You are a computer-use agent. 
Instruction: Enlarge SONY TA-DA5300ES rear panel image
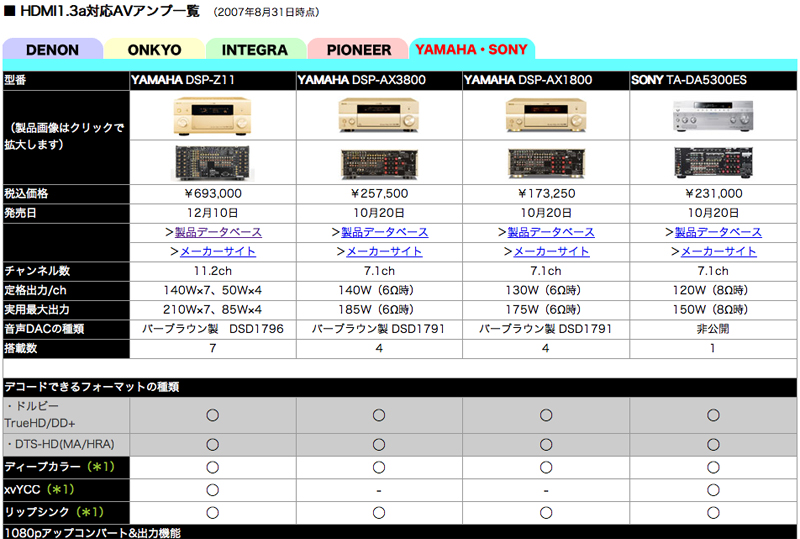coord(713,162)
